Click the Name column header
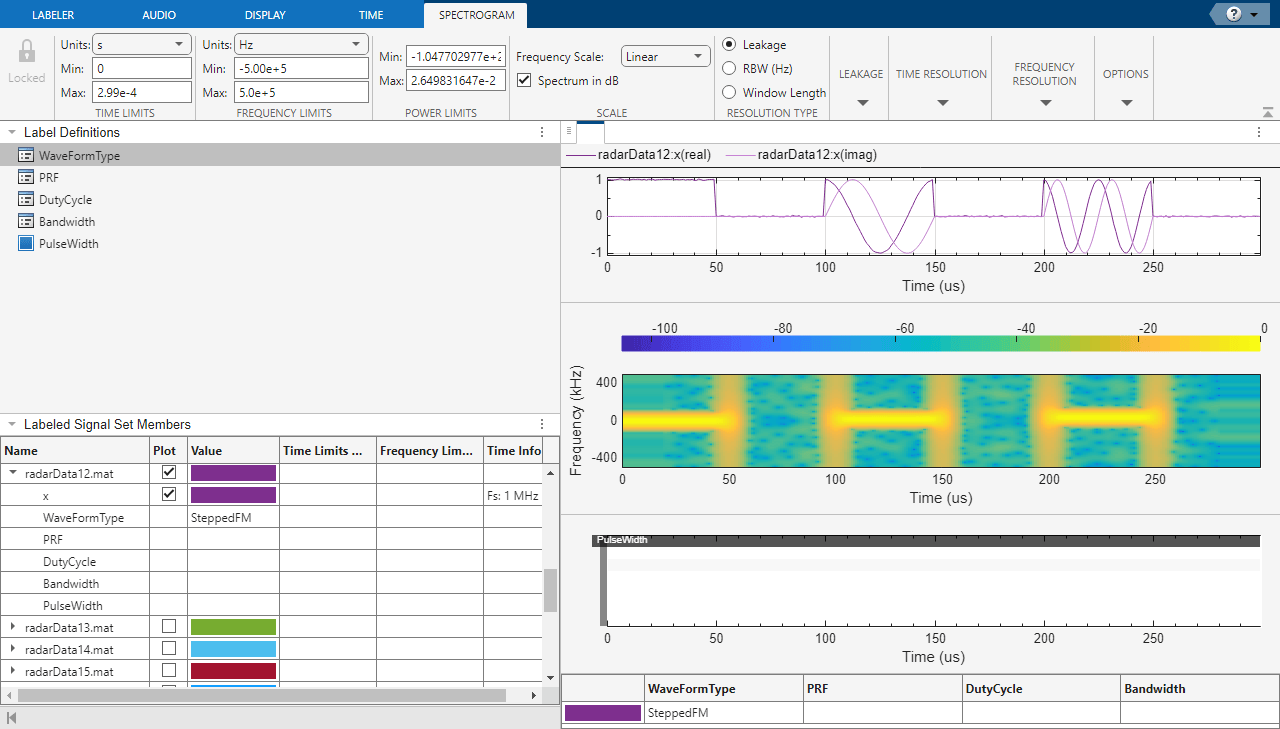This screenshot has width=1280, height=729. pyautogui.click(x=75, y=451)
